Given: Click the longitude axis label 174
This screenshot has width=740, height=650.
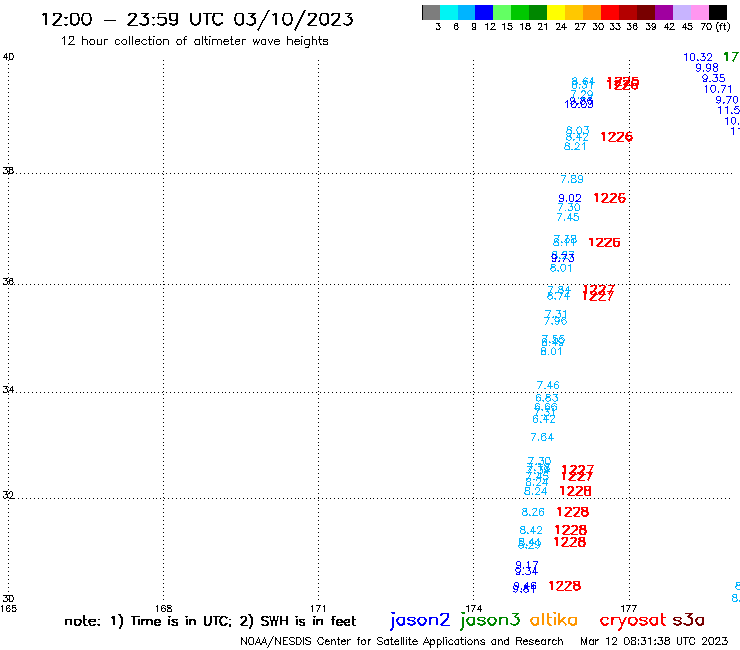Looking at the screenshot, I should 473,608.
